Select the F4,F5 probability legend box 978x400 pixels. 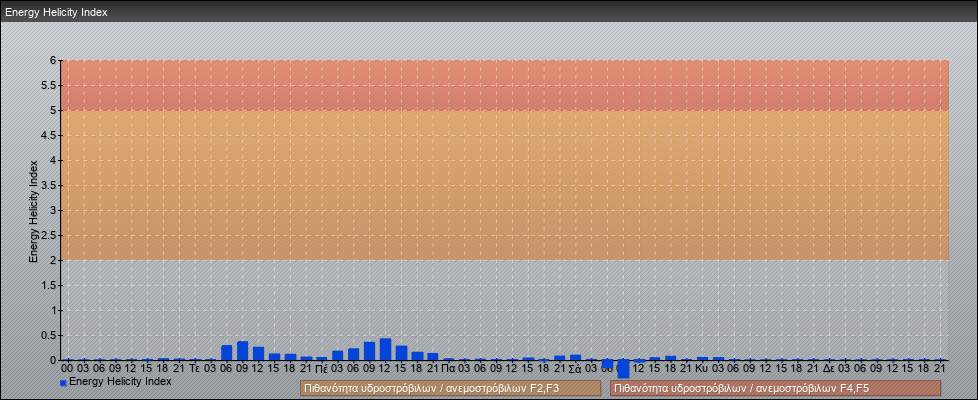click(x=775, y=388)
